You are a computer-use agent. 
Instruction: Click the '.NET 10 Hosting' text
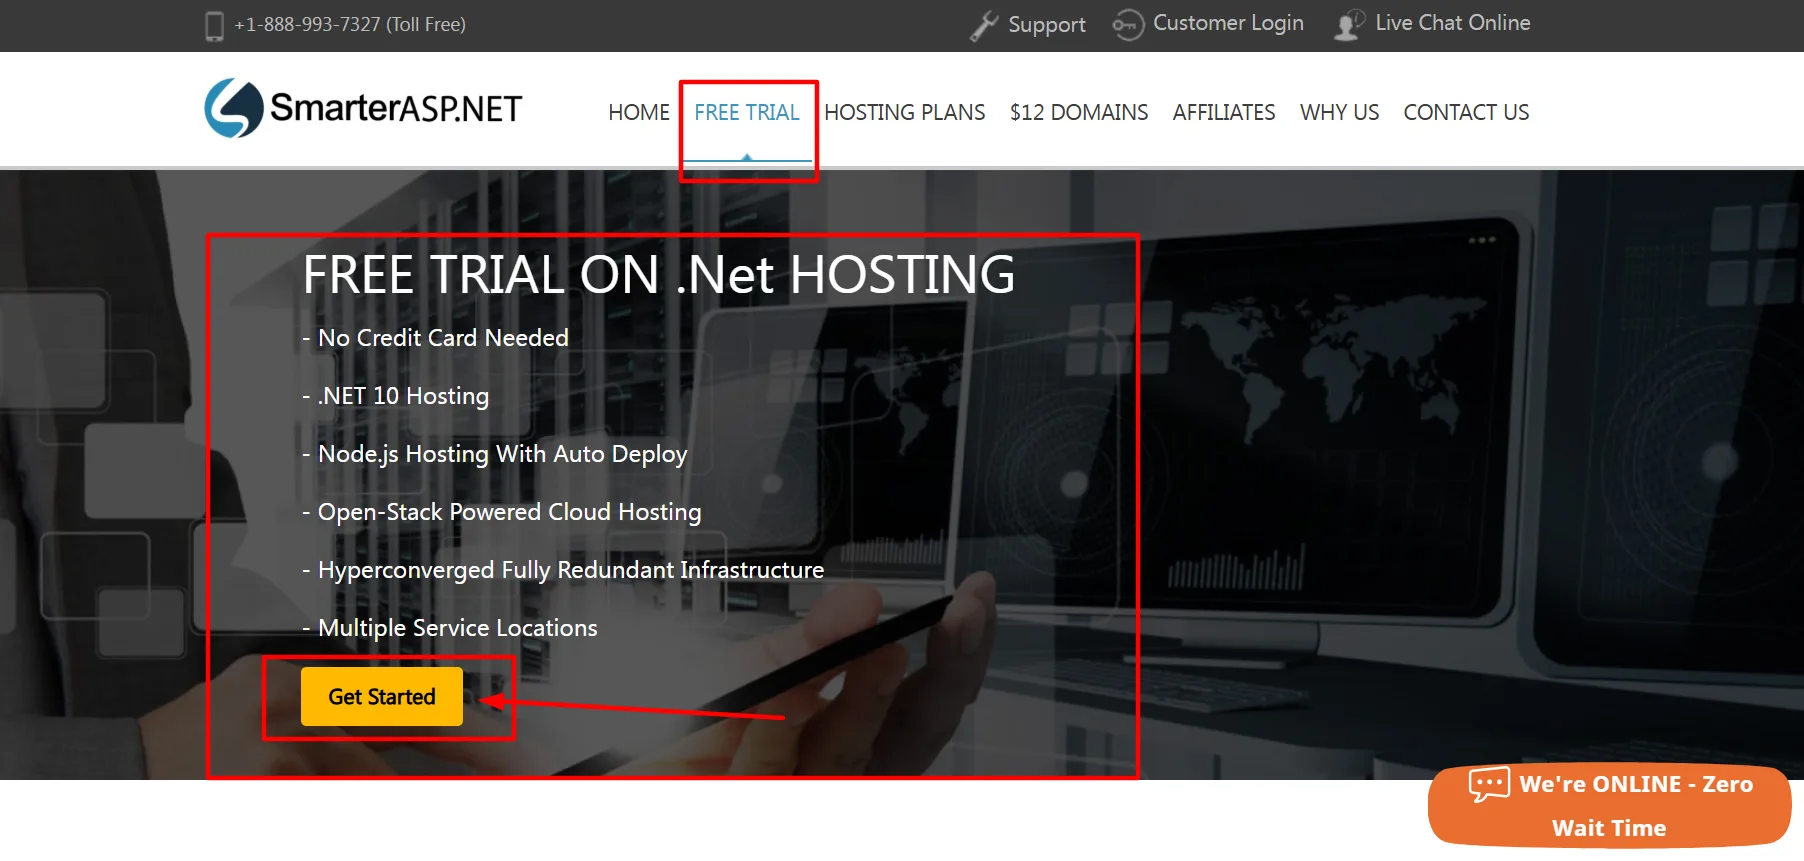(x=403, y=396)
